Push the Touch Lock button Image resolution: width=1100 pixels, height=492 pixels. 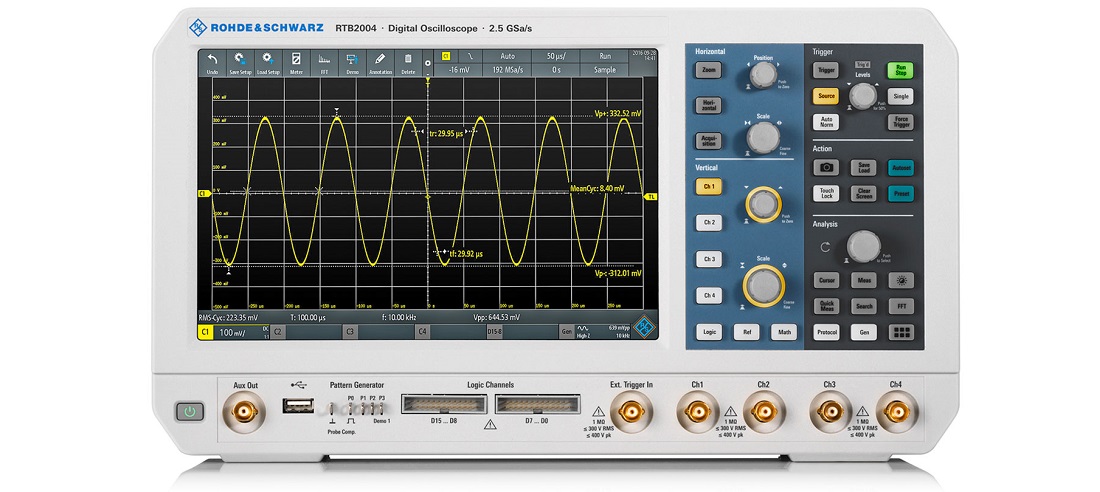click(x=826, y=193)
